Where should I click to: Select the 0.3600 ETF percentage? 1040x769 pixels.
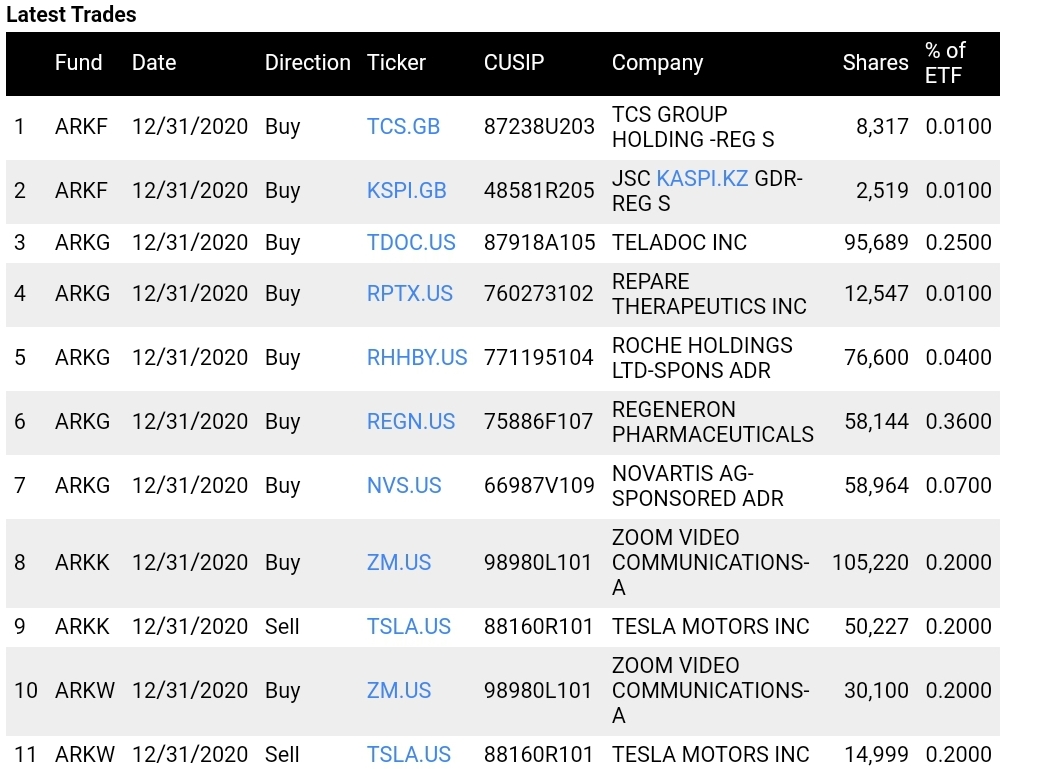click(958, 421)
